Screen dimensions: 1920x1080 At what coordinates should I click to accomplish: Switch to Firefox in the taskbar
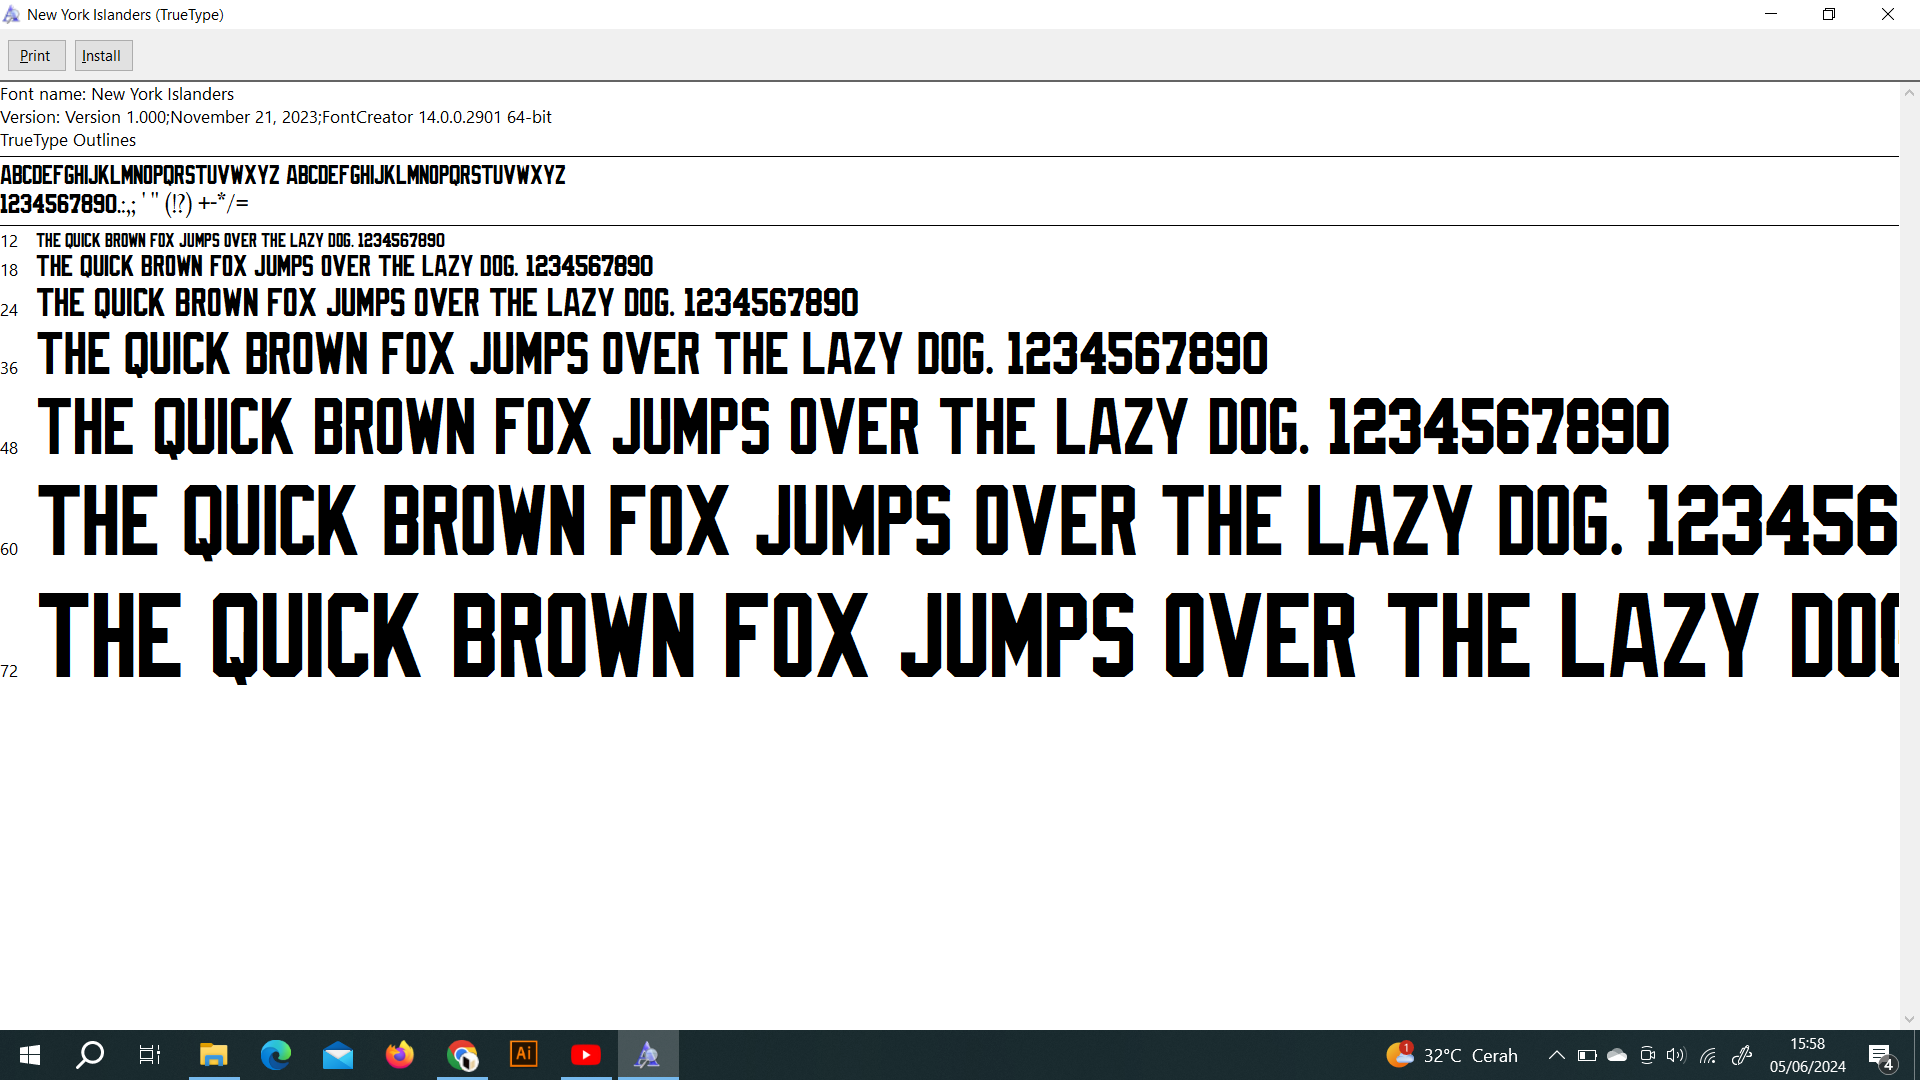(x=400, y=1055)
